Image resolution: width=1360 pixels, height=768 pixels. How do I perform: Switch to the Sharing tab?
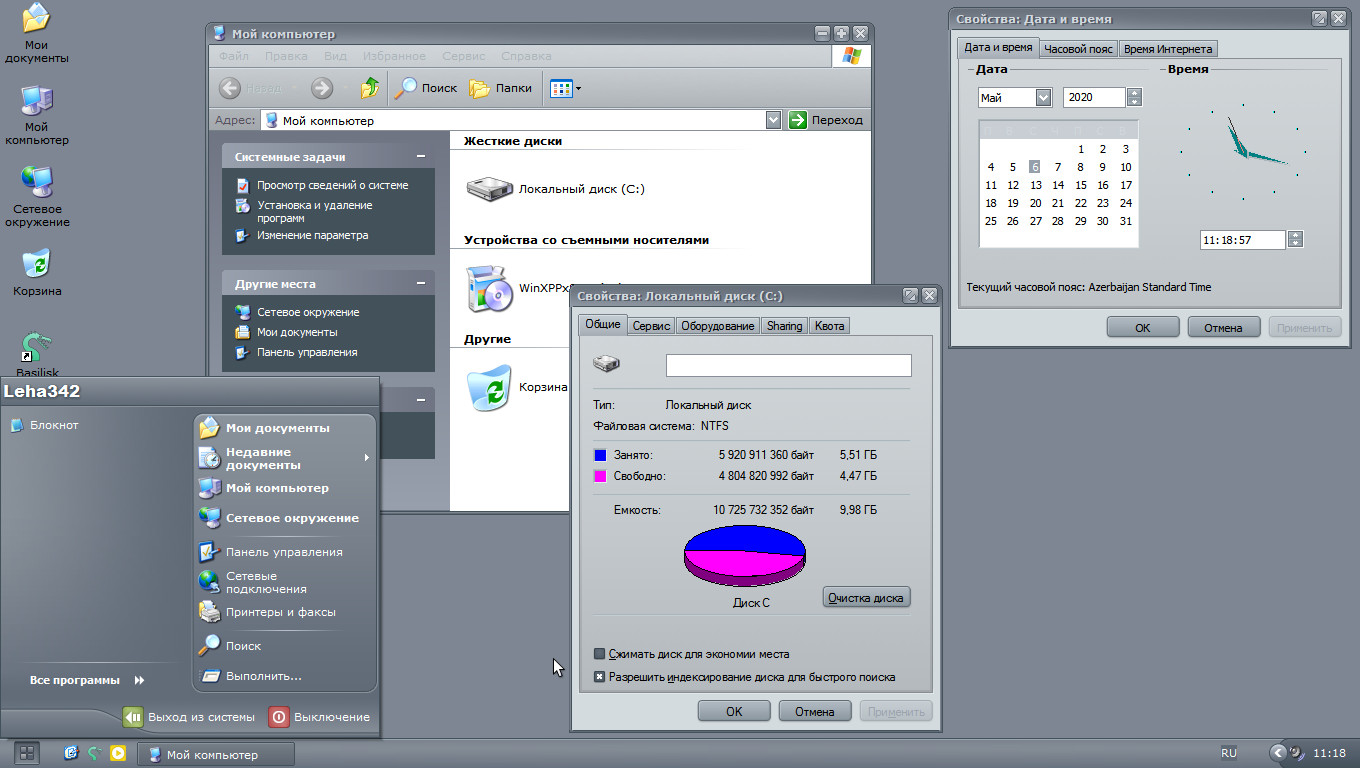point(784,326)
